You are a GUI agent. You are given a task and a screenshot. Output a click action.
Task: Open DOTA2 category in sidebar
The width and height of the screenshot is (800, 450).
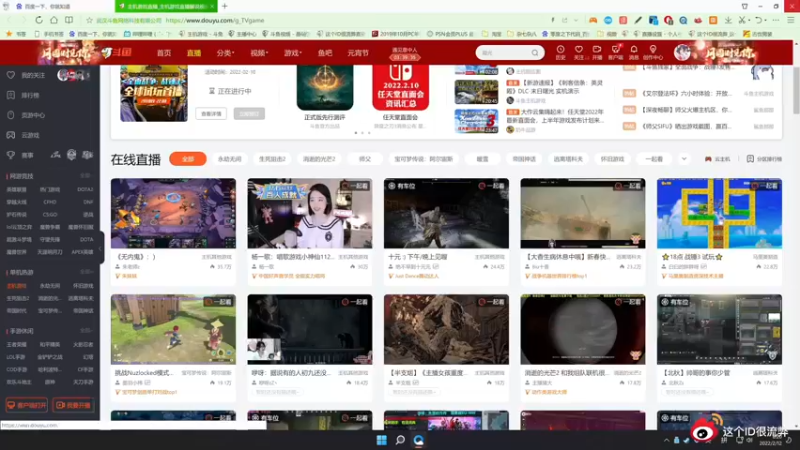click(x=85, y=189)
